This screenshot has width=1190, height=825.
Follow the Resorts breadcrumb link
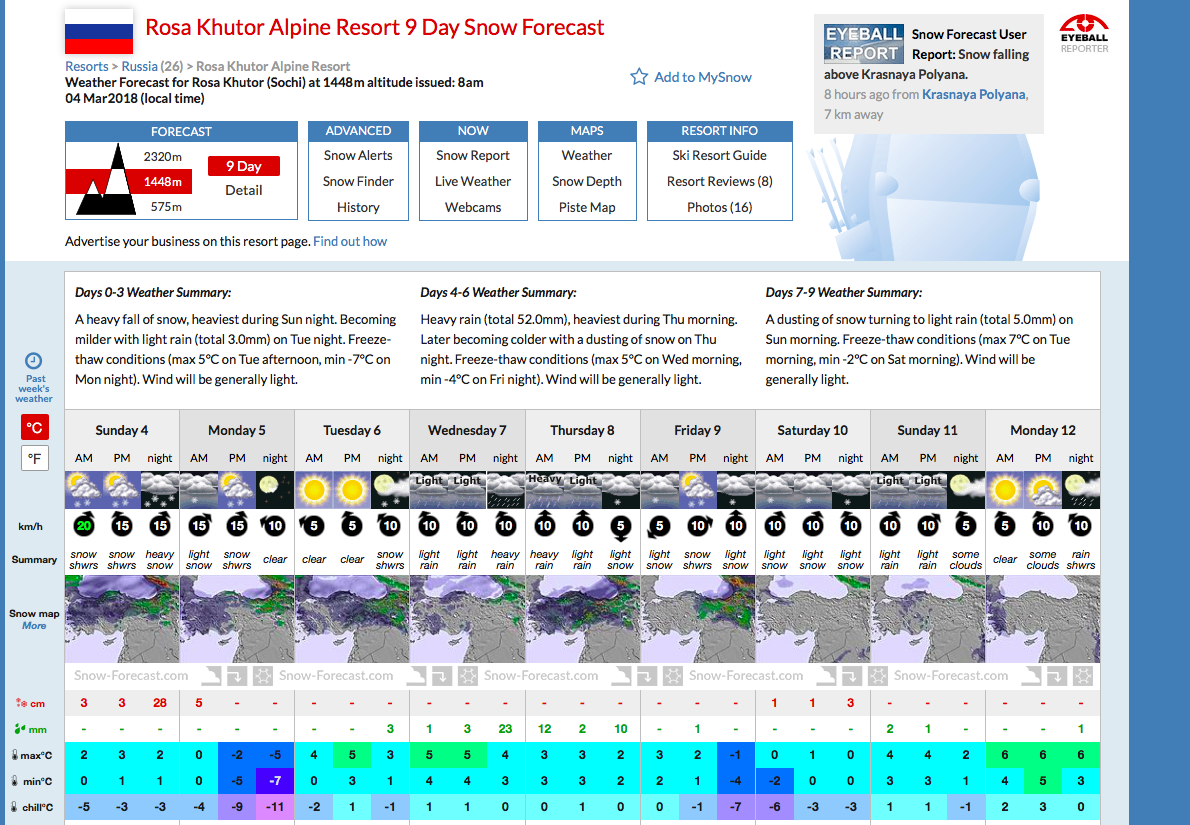(x=87, y=66)
